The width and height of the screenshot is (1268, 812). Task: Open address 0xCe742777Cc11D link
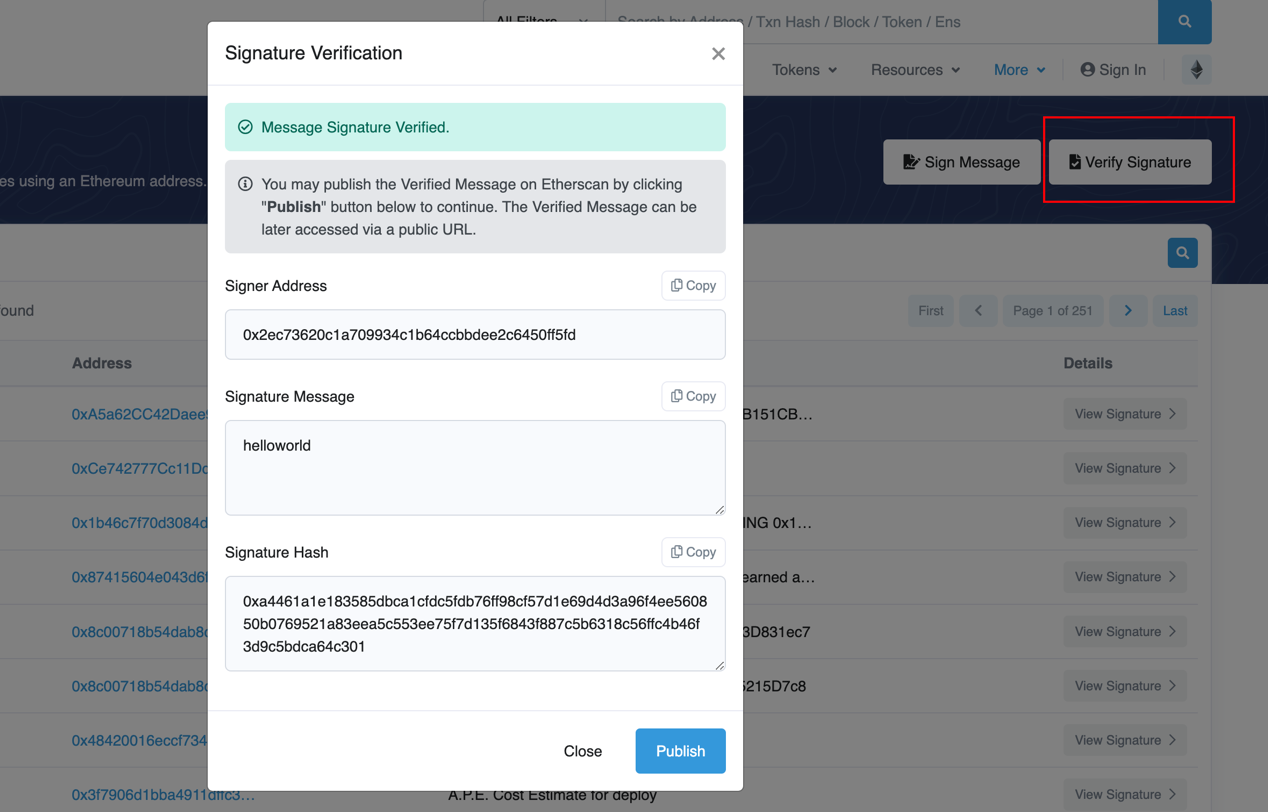[x=139, y=469]
